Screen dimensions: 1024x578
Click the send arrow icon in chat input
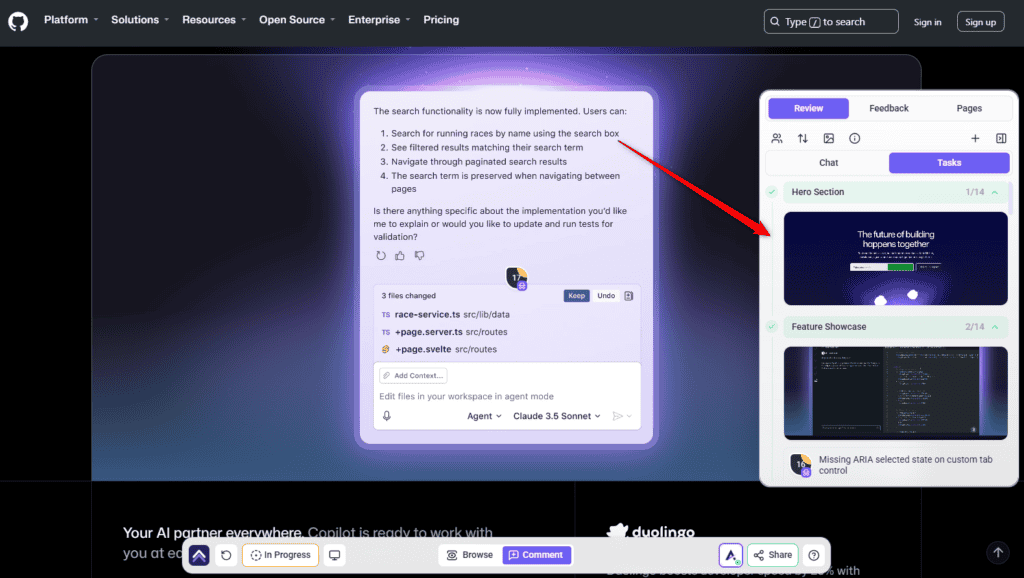(x=617, y=416)
